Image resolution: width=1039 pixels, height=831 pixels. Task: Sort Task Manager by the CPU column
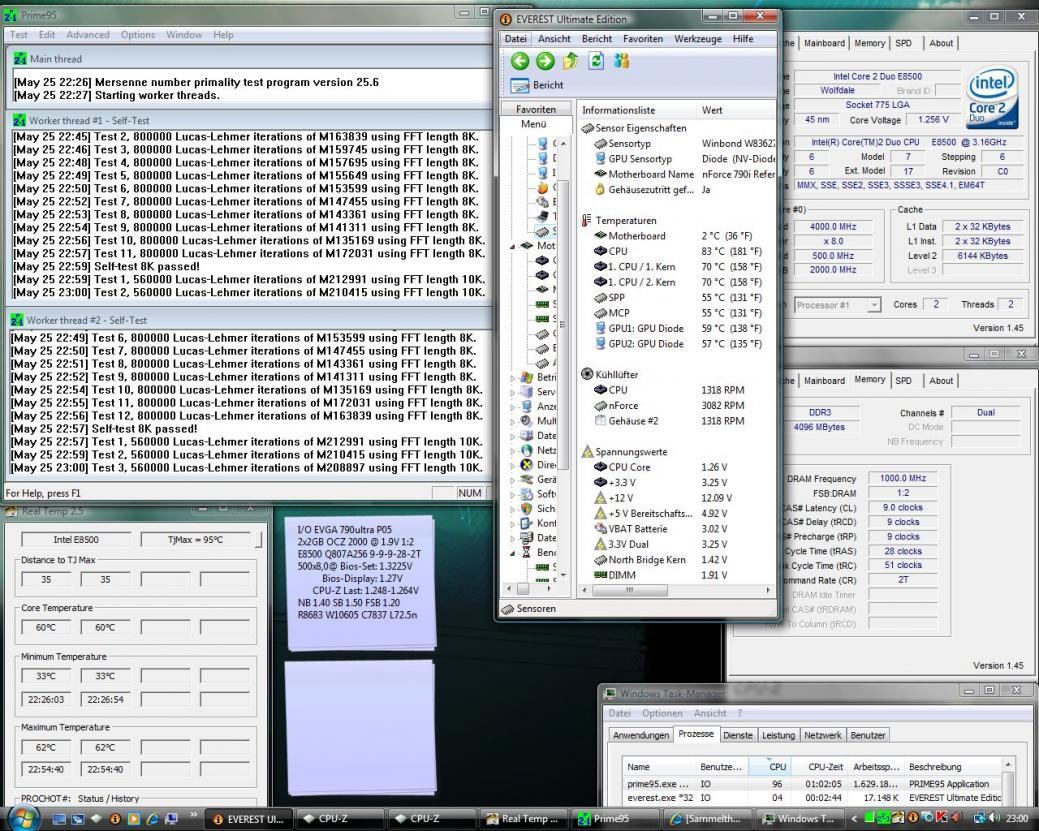pos(777,767)
